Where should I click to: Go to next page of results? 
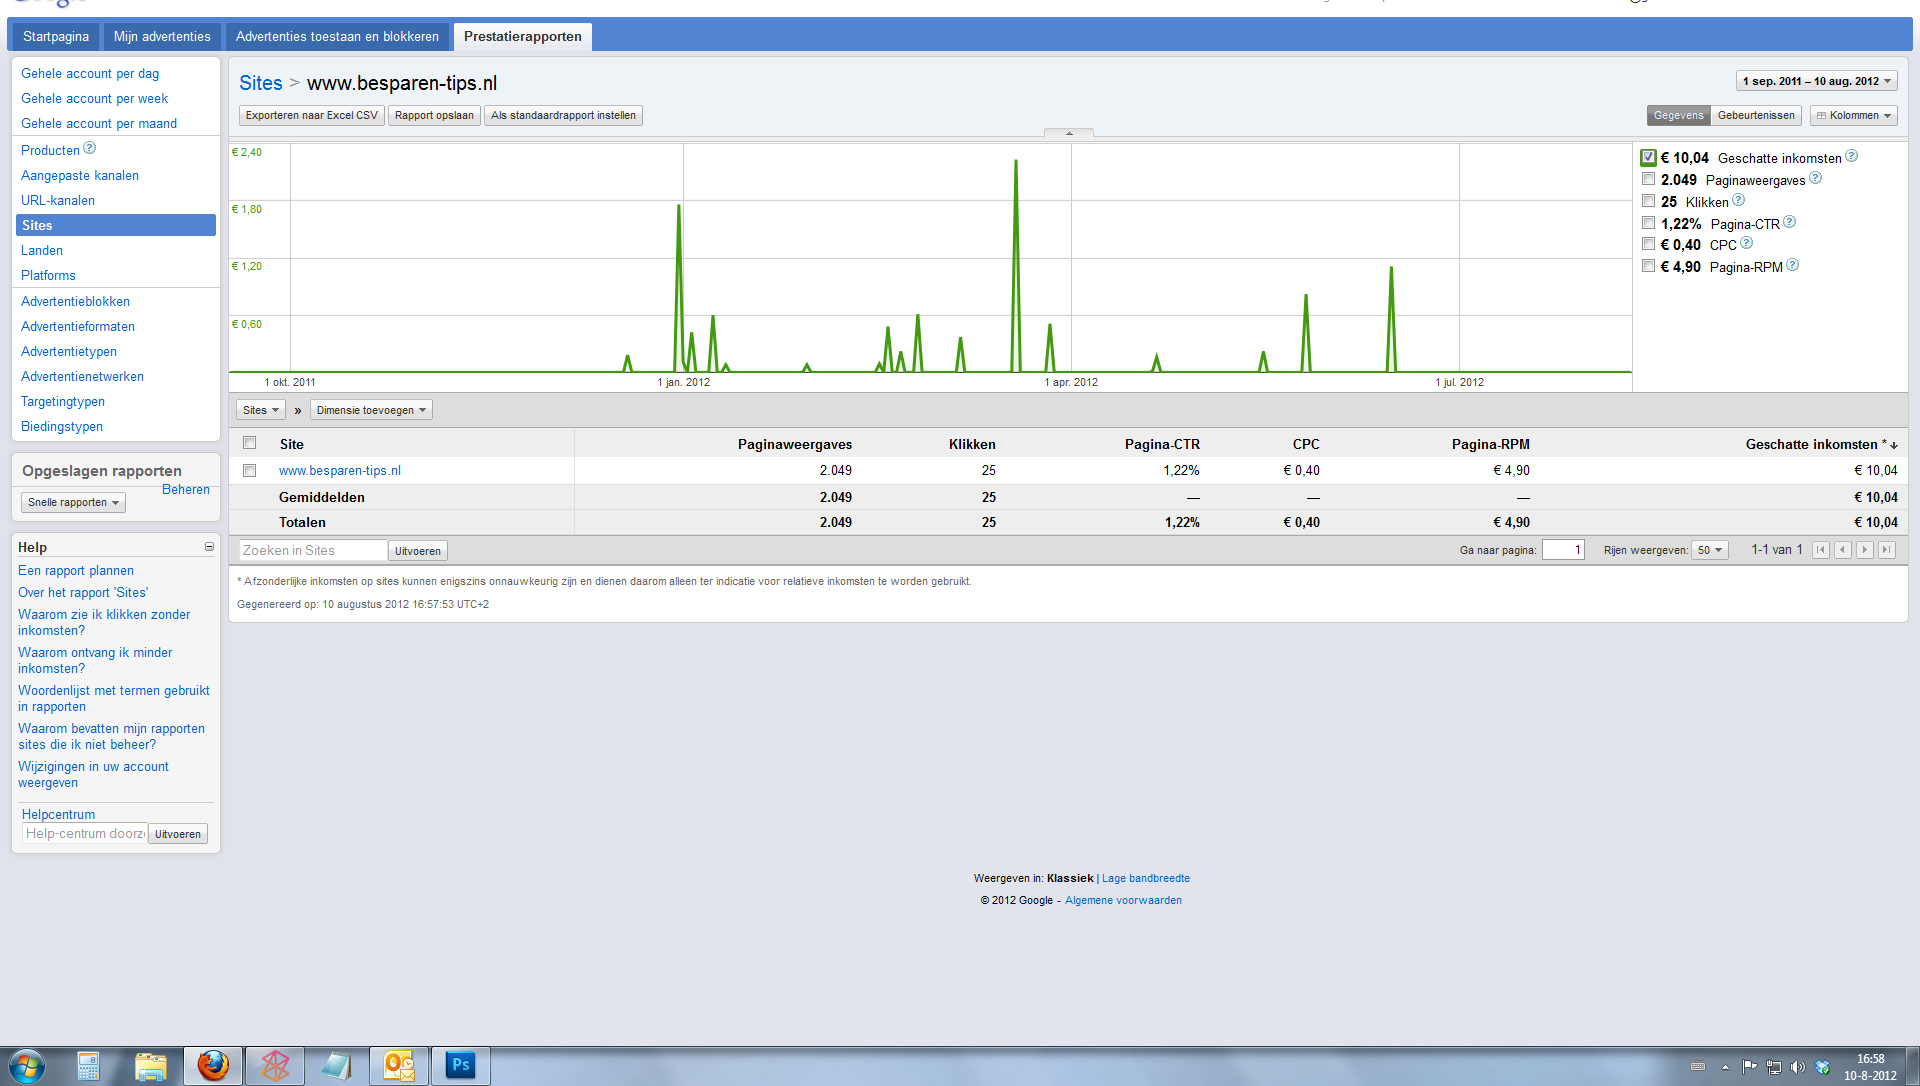[1865, 550]
